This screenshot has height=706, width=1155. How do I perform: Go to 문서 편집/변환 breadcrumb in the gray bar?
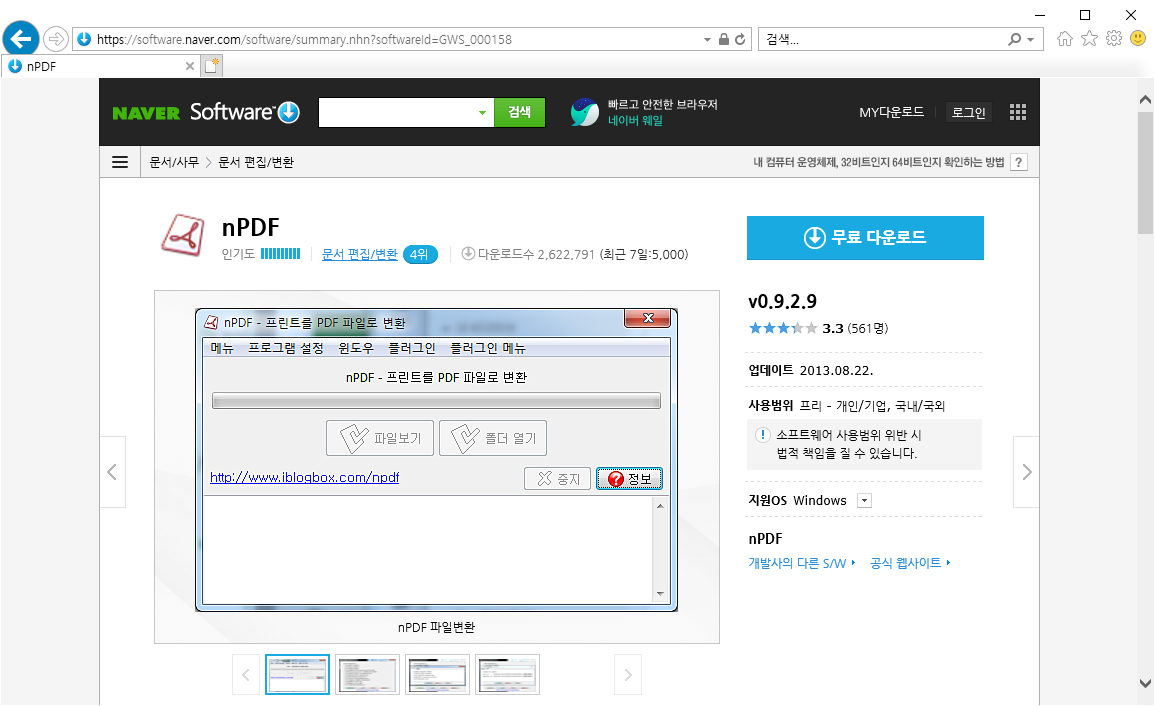[x=256, y=162]
